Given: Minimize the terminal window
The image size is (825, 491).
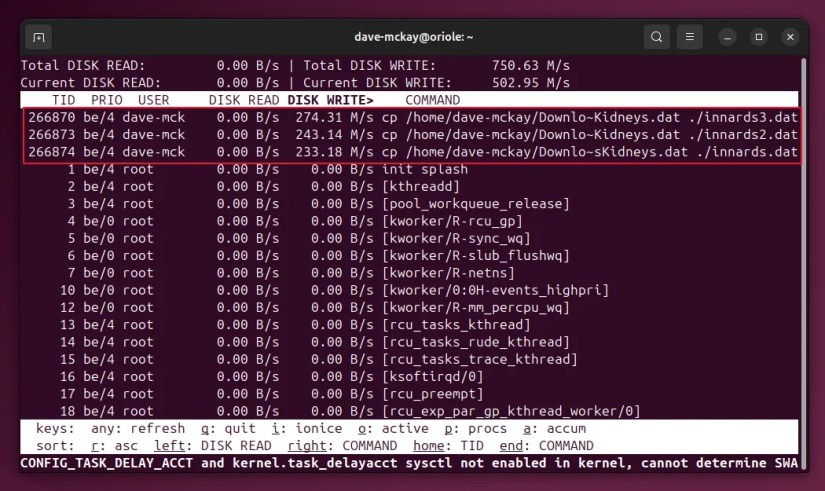Looking at the screenshot, I should pyautogui.click(x=727, y=37).
